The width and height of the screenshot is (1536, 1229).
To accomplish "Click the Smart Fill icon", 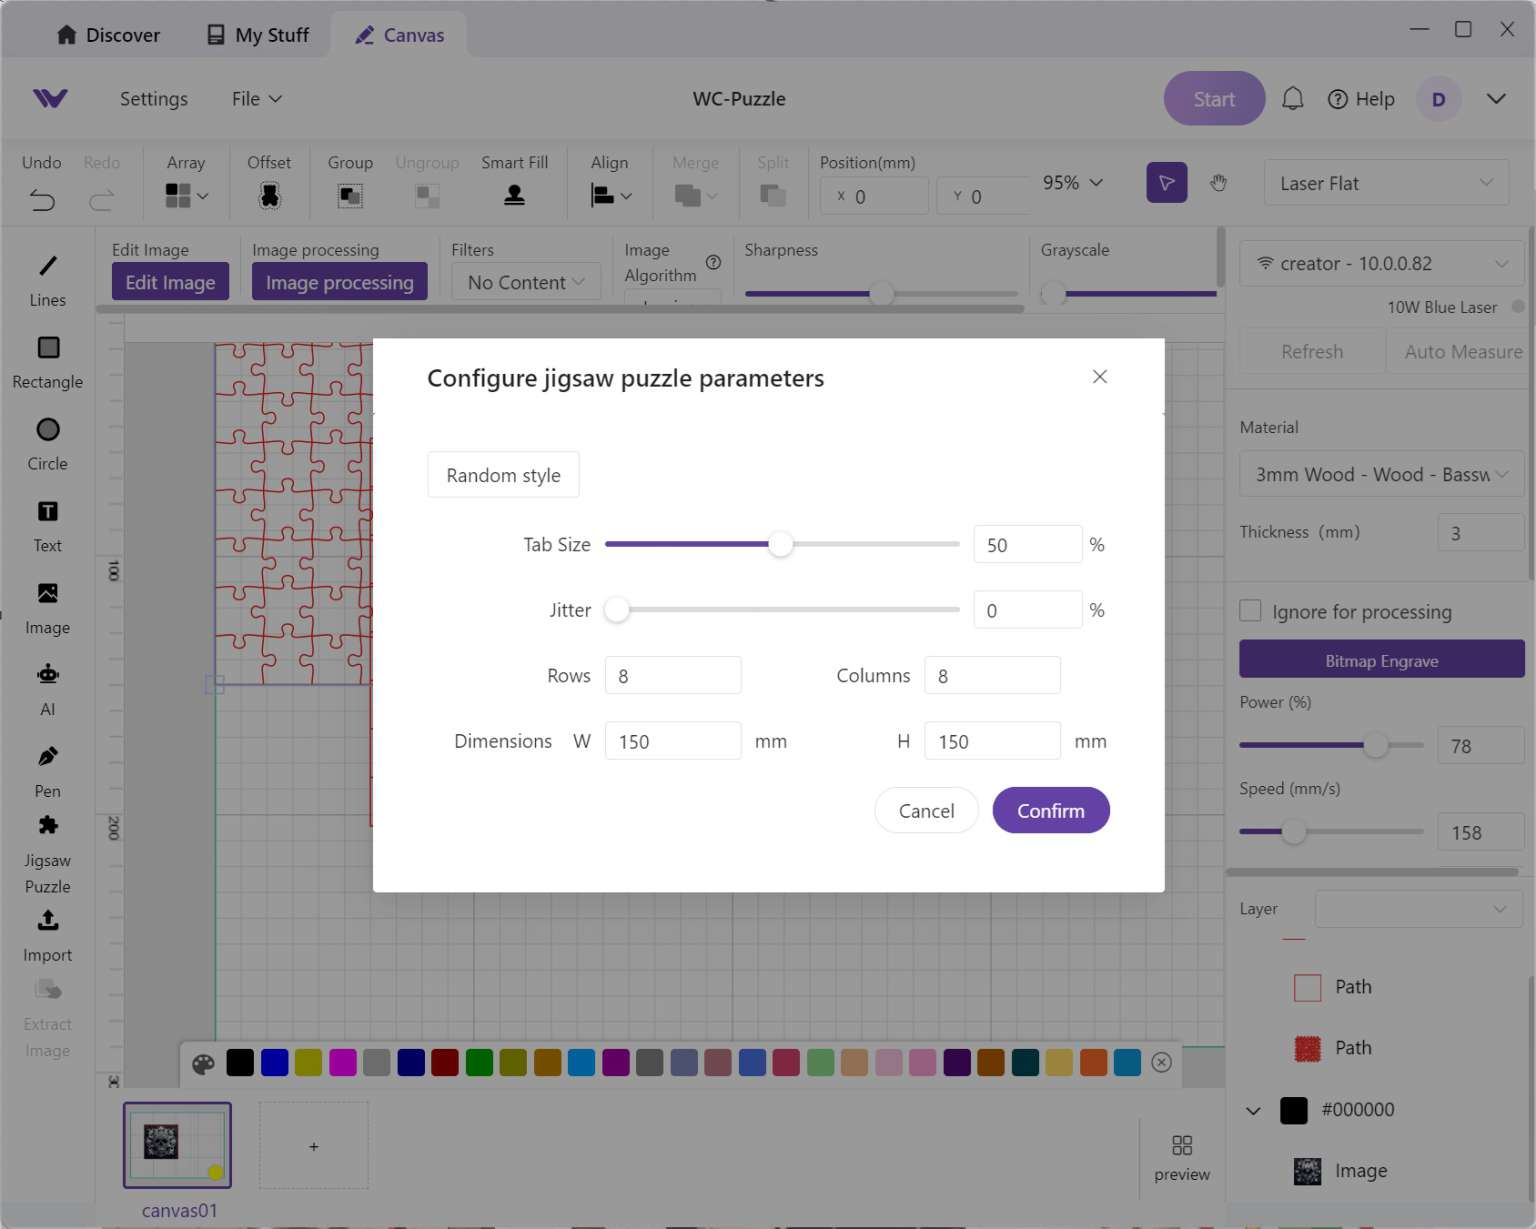I will tap(514, 195).
